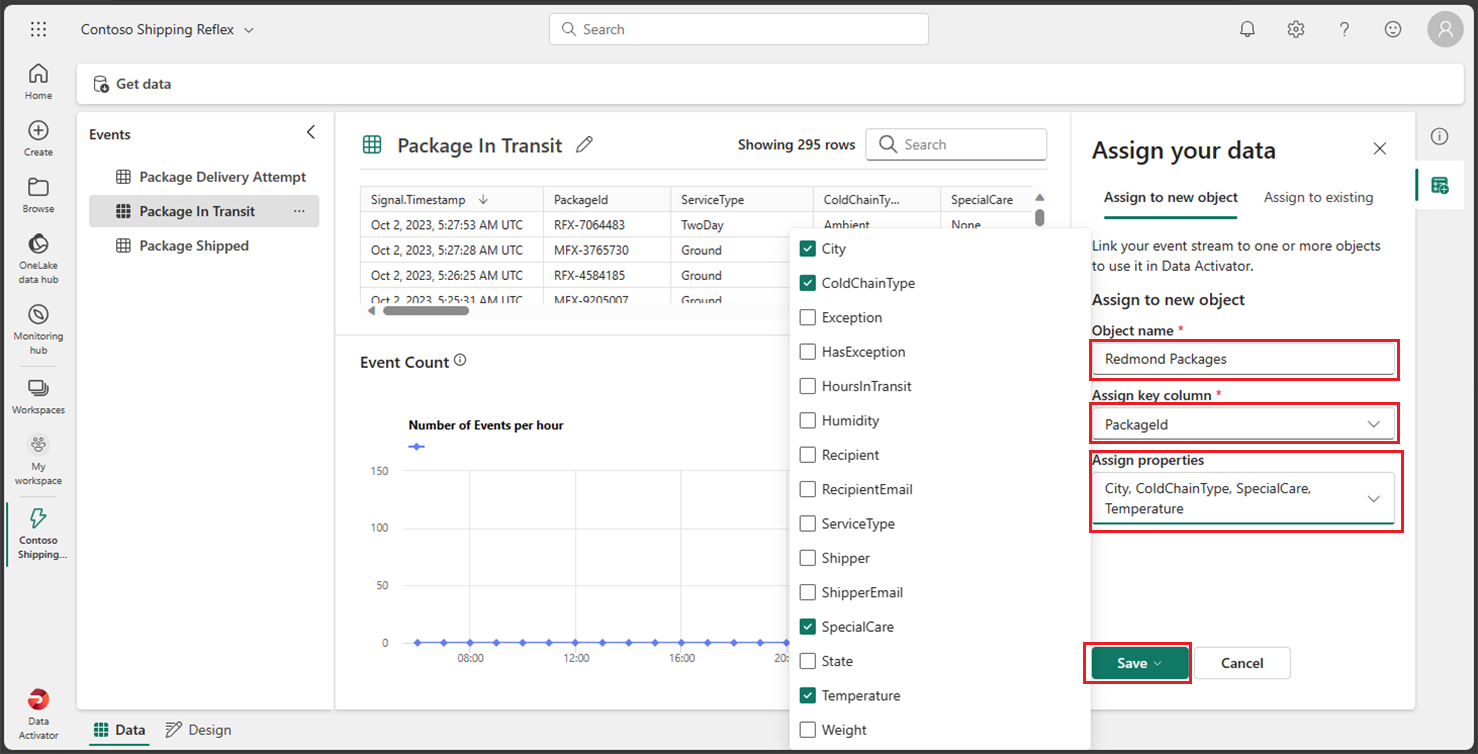Viewport: 1478px width, 754px height.
Task: Open Workspaces in the sidebar
Action: point(38,397)
